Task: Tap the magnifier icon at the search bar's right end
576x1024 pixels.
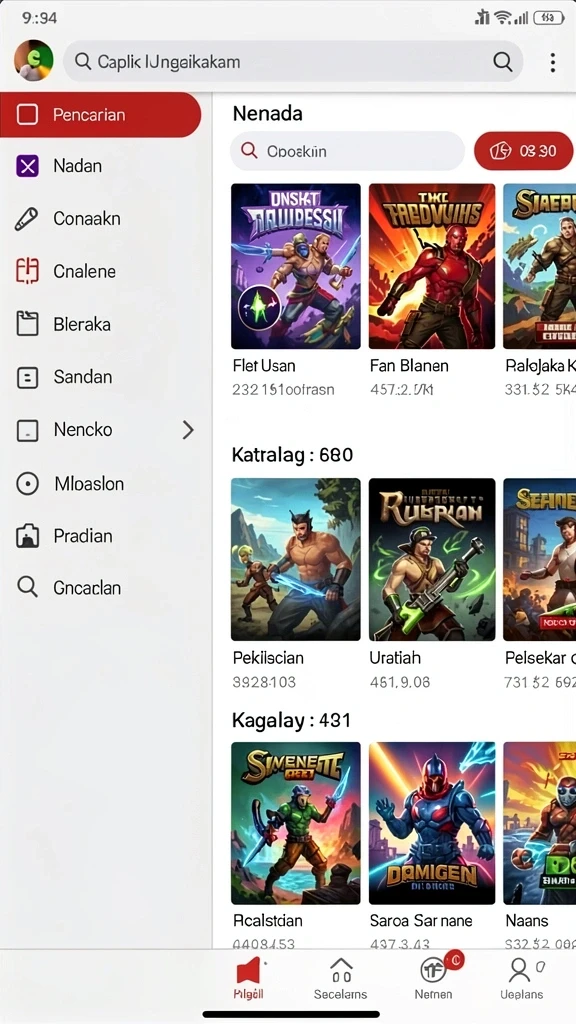Action: click(x=502, y=62)
